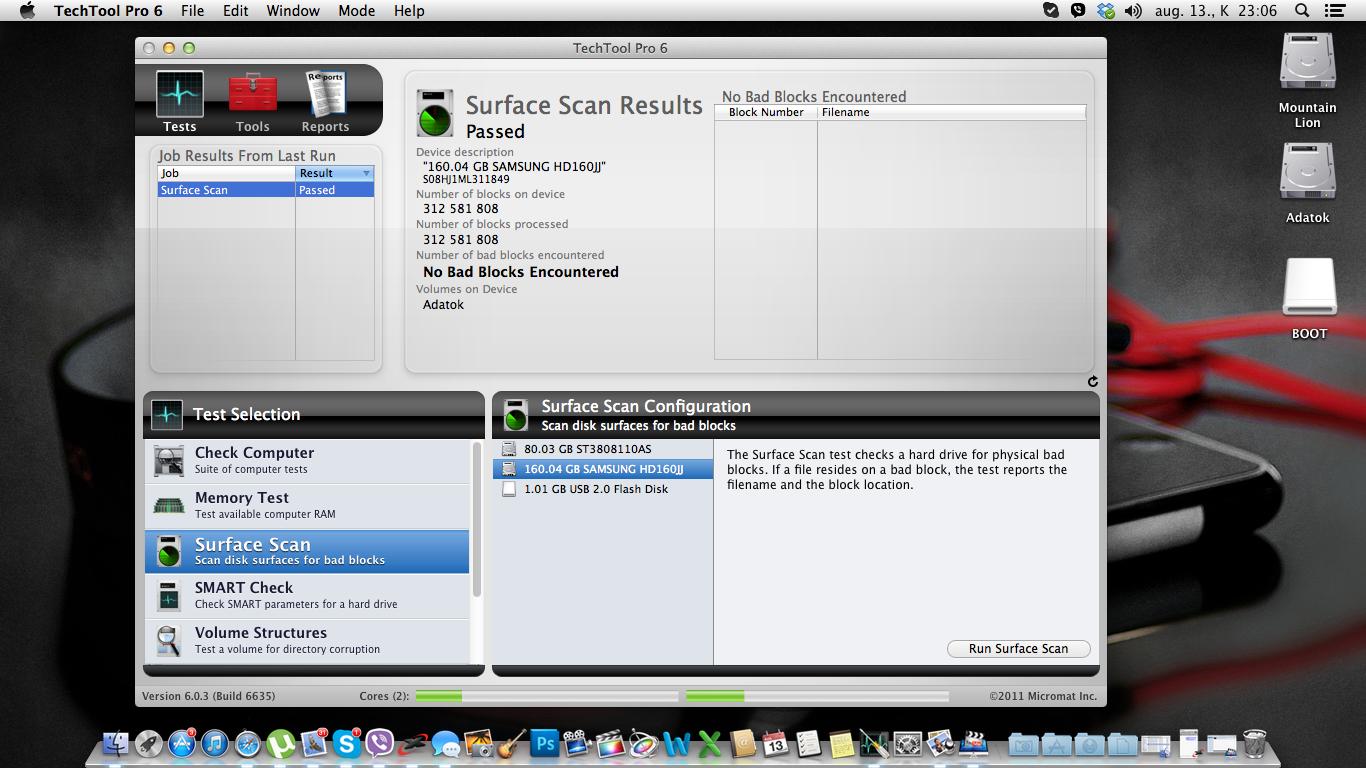Open the Tests section icon
This screenshot has height=768, width=1366.
tap(180, 94)
